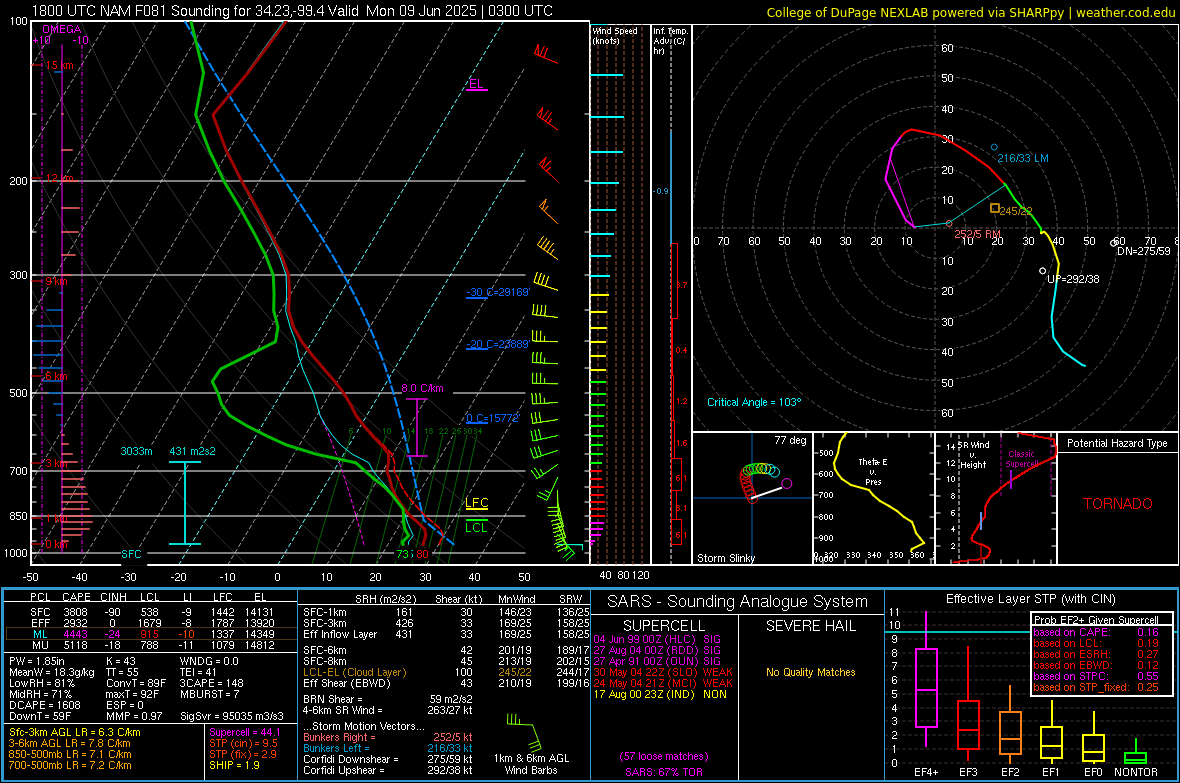
Task: Click the purple "Classic Supercell" label
Action: click(1021, 459)
